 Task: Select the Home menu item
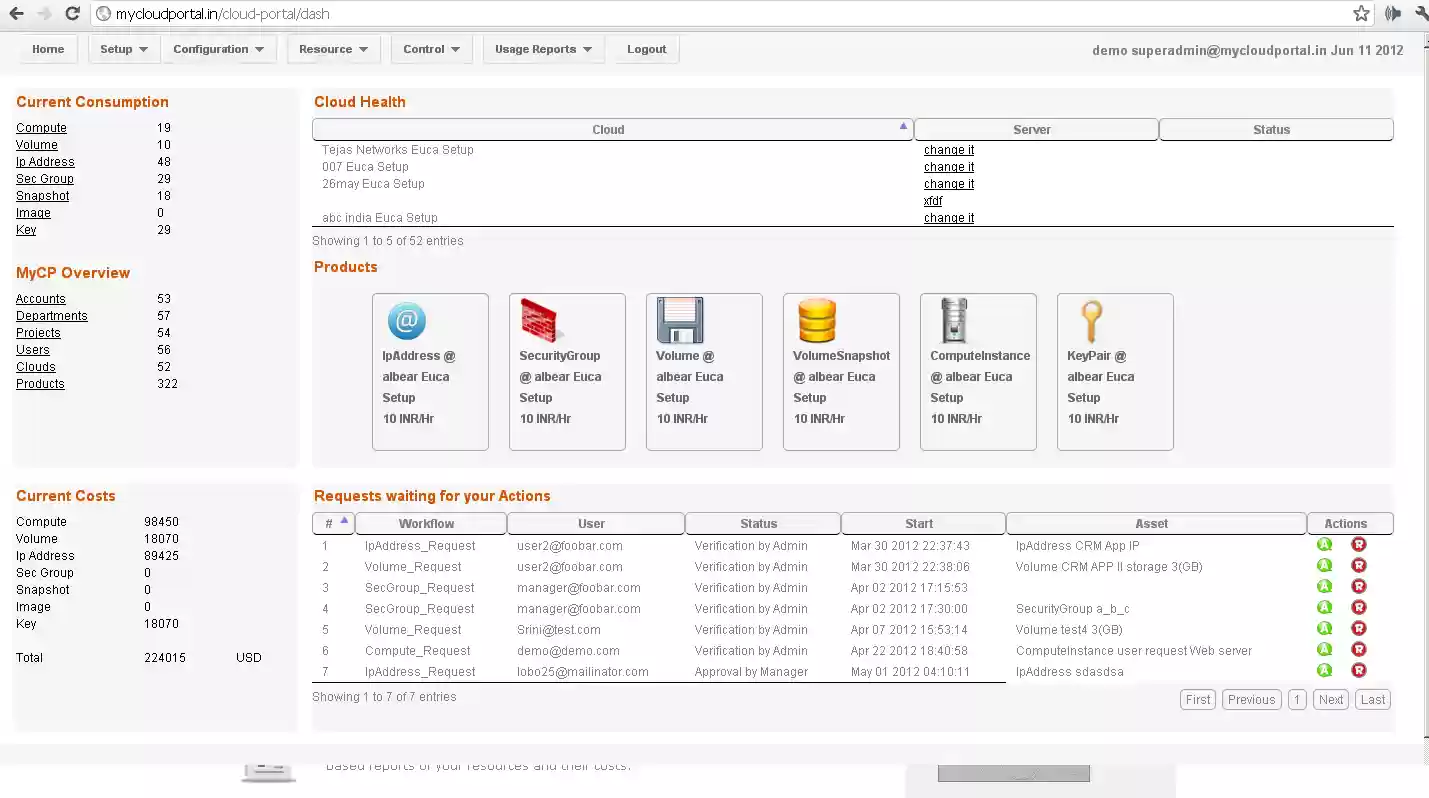47,48
